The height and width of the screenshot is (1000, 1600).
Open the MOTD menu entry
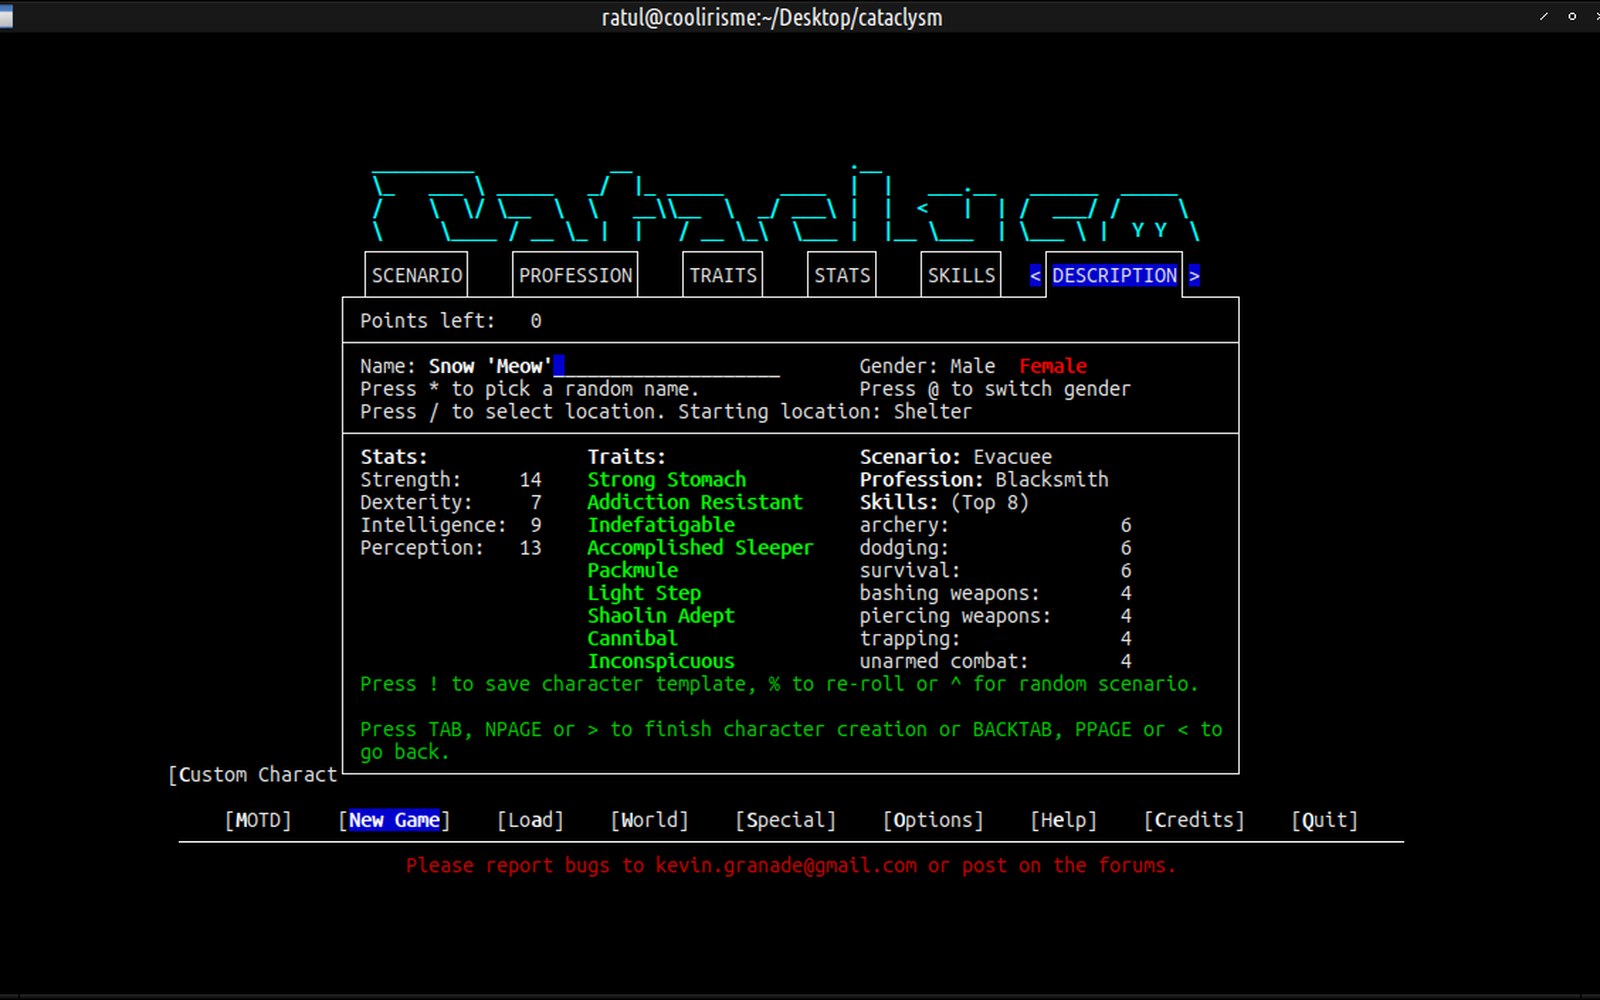coord(258,820)
